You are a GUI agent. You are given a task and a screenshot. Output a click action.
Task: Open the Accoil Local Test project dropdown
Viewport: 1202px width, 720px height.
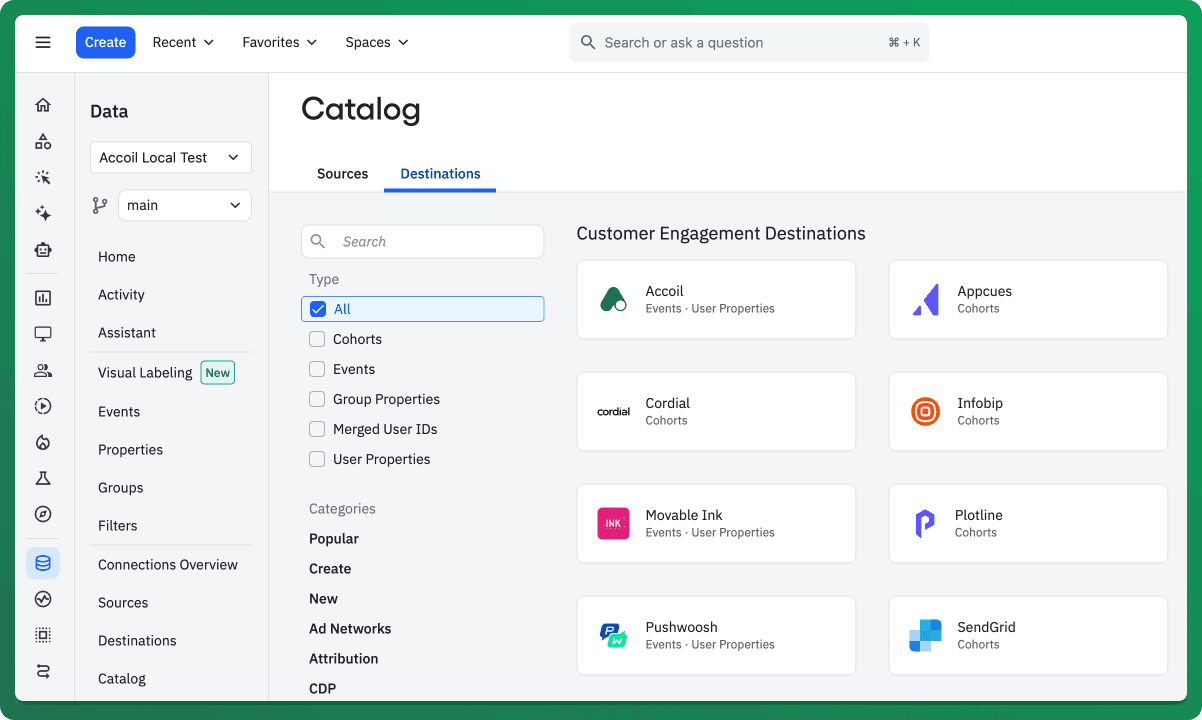point(170,157)
